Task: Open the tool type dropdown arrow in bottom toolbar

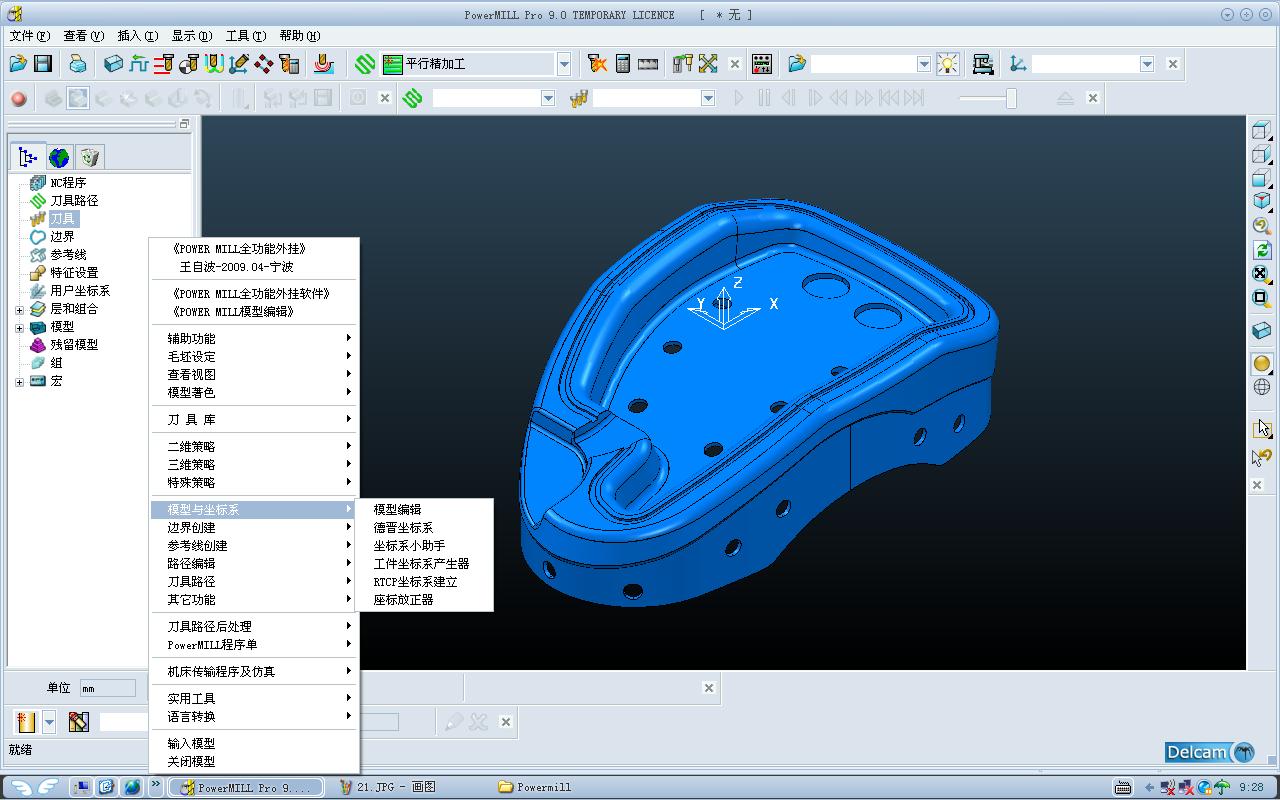Action: (x=48, y=722)
